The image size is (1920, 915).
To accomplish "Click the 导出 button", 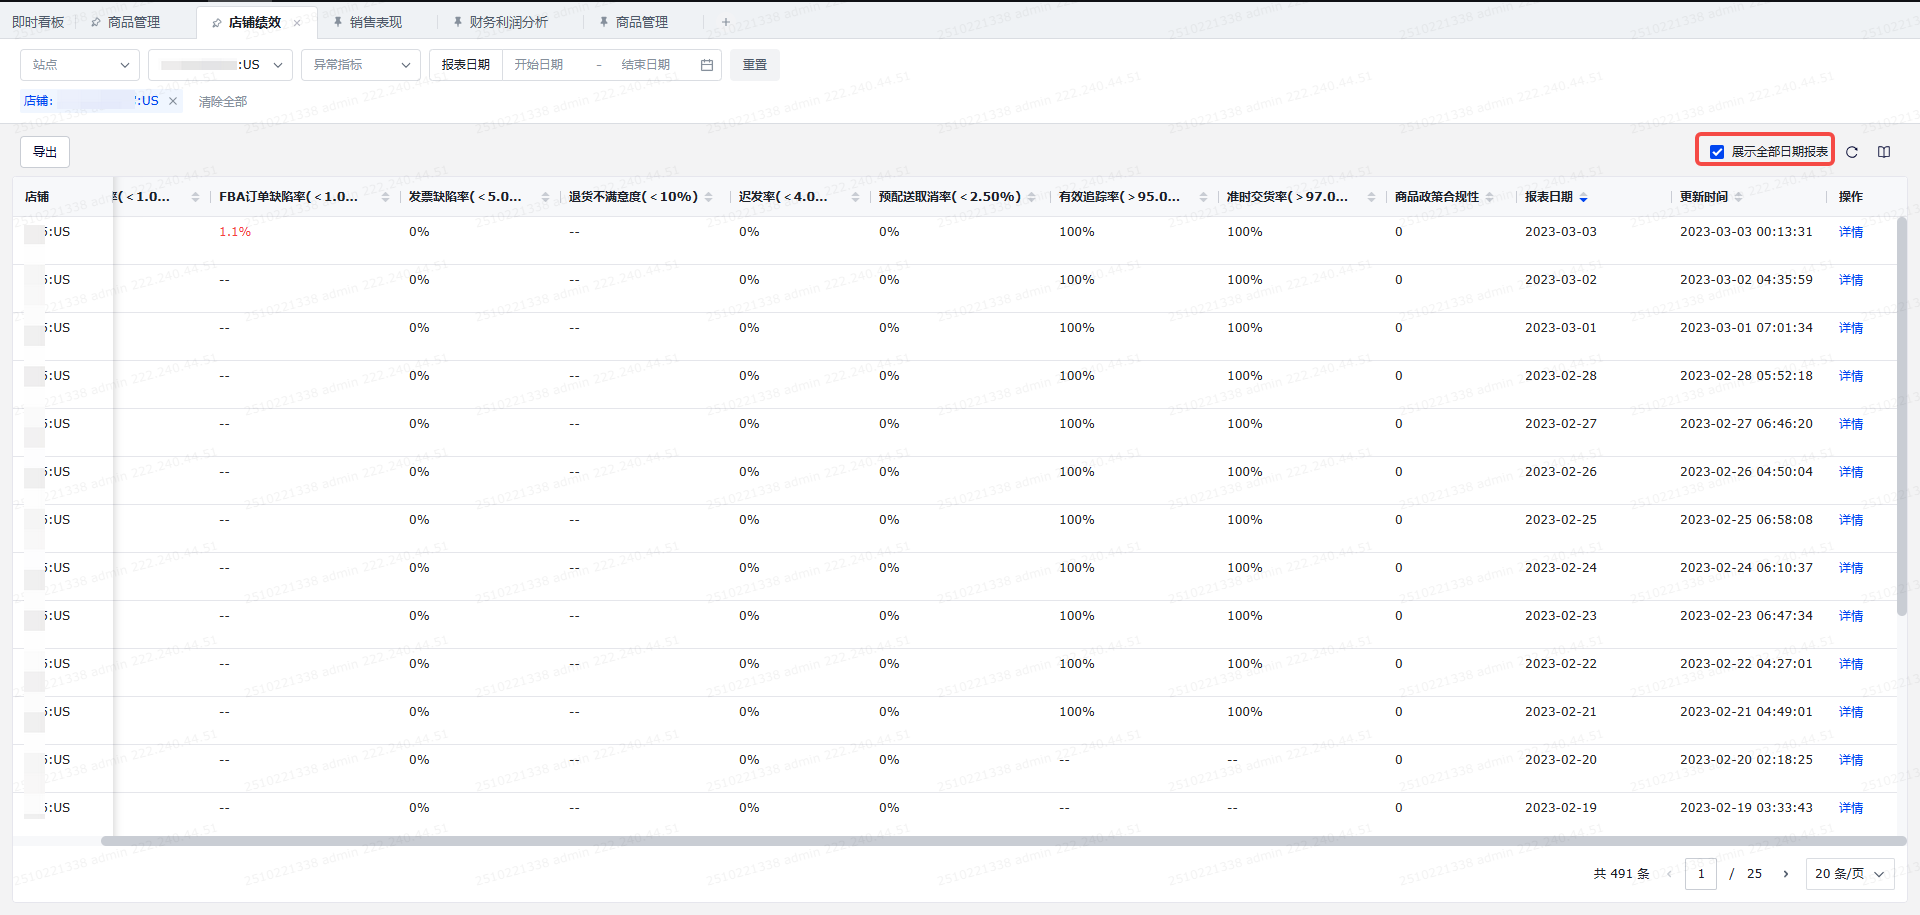I will (45, 152).
